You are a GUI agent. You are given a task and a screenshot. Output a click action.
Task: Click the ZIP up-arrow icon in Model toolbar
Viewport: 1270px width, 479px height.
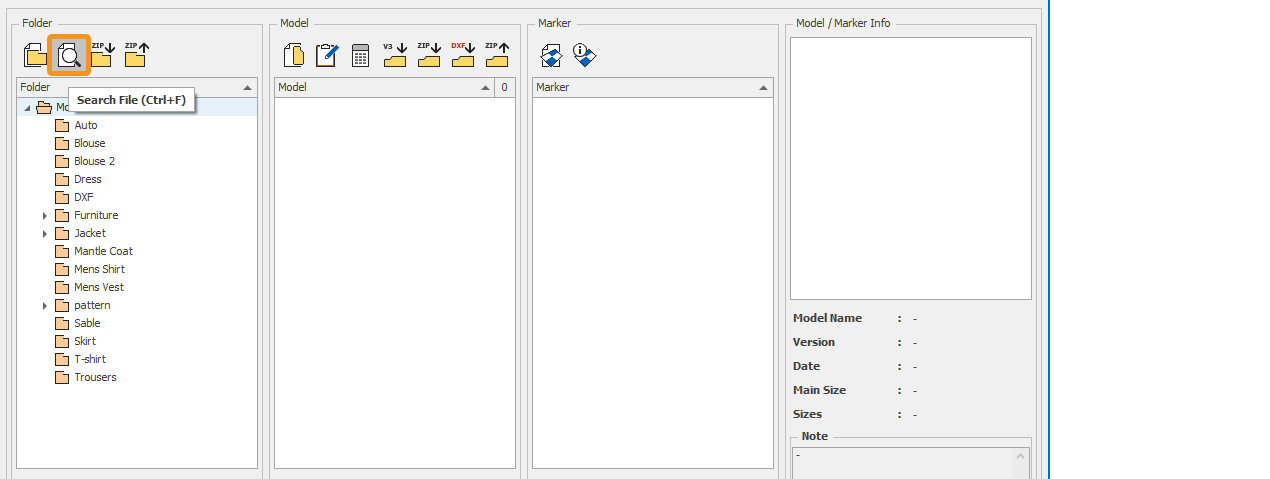496,55
